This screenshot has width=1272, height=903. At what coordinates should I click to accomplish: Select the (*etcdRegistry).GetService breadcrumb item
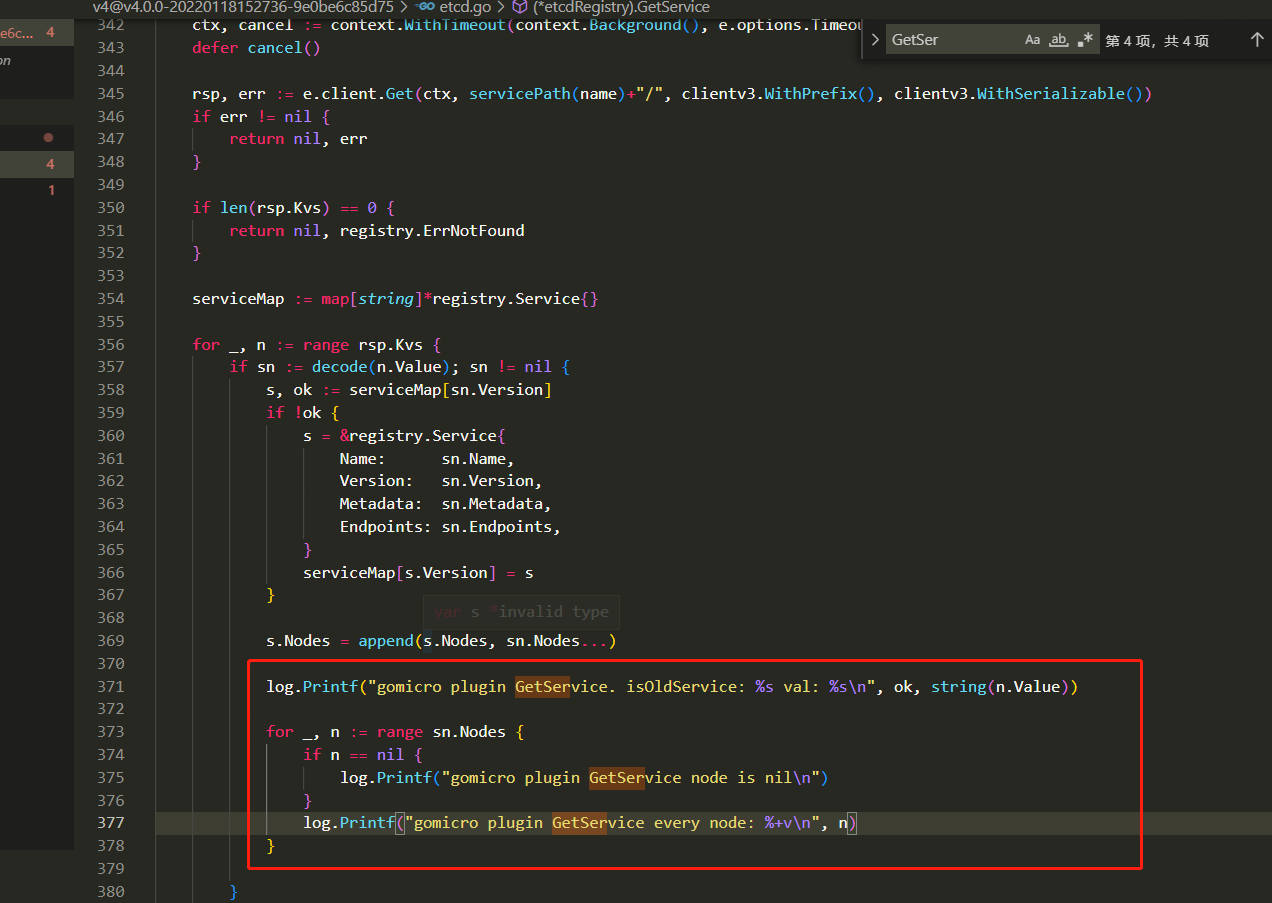(622, 8)
